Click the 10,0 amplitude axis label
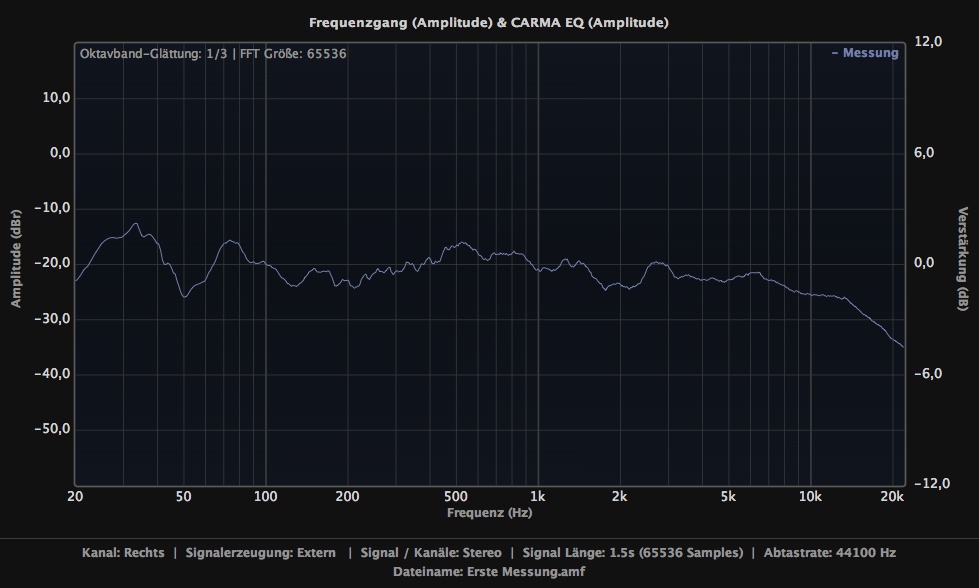Viewport: 979px width, 588px height. pyautogui.click(x=54, y=98)
